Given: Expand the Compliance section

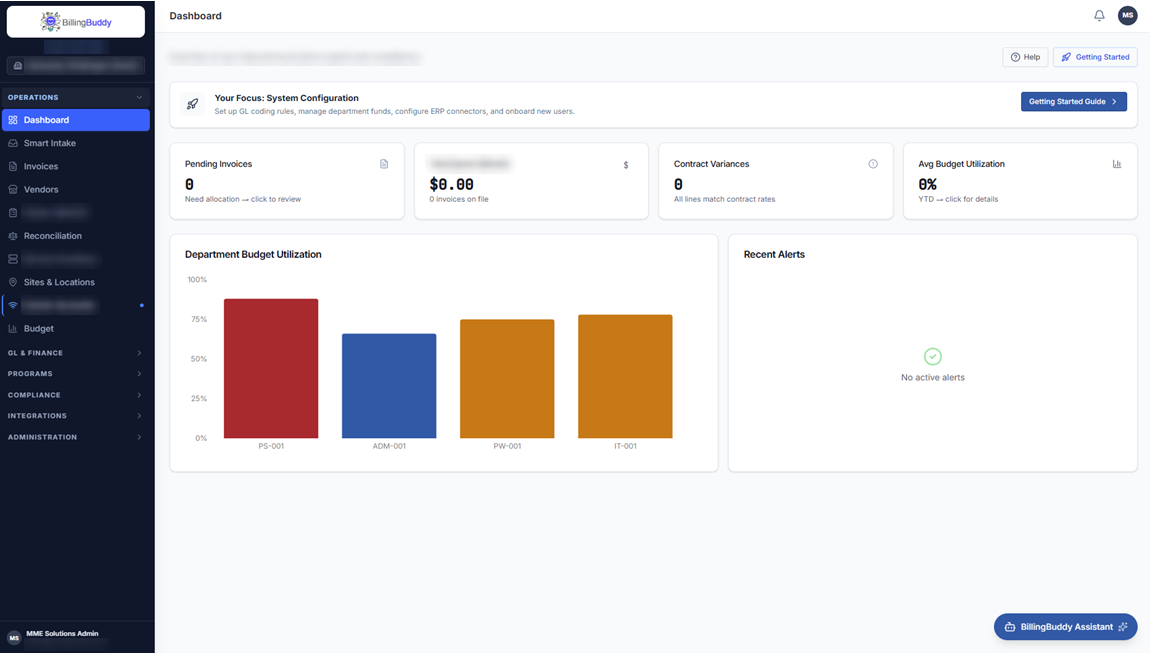Looking at the screenshot, I should click(x=75, y=395).
